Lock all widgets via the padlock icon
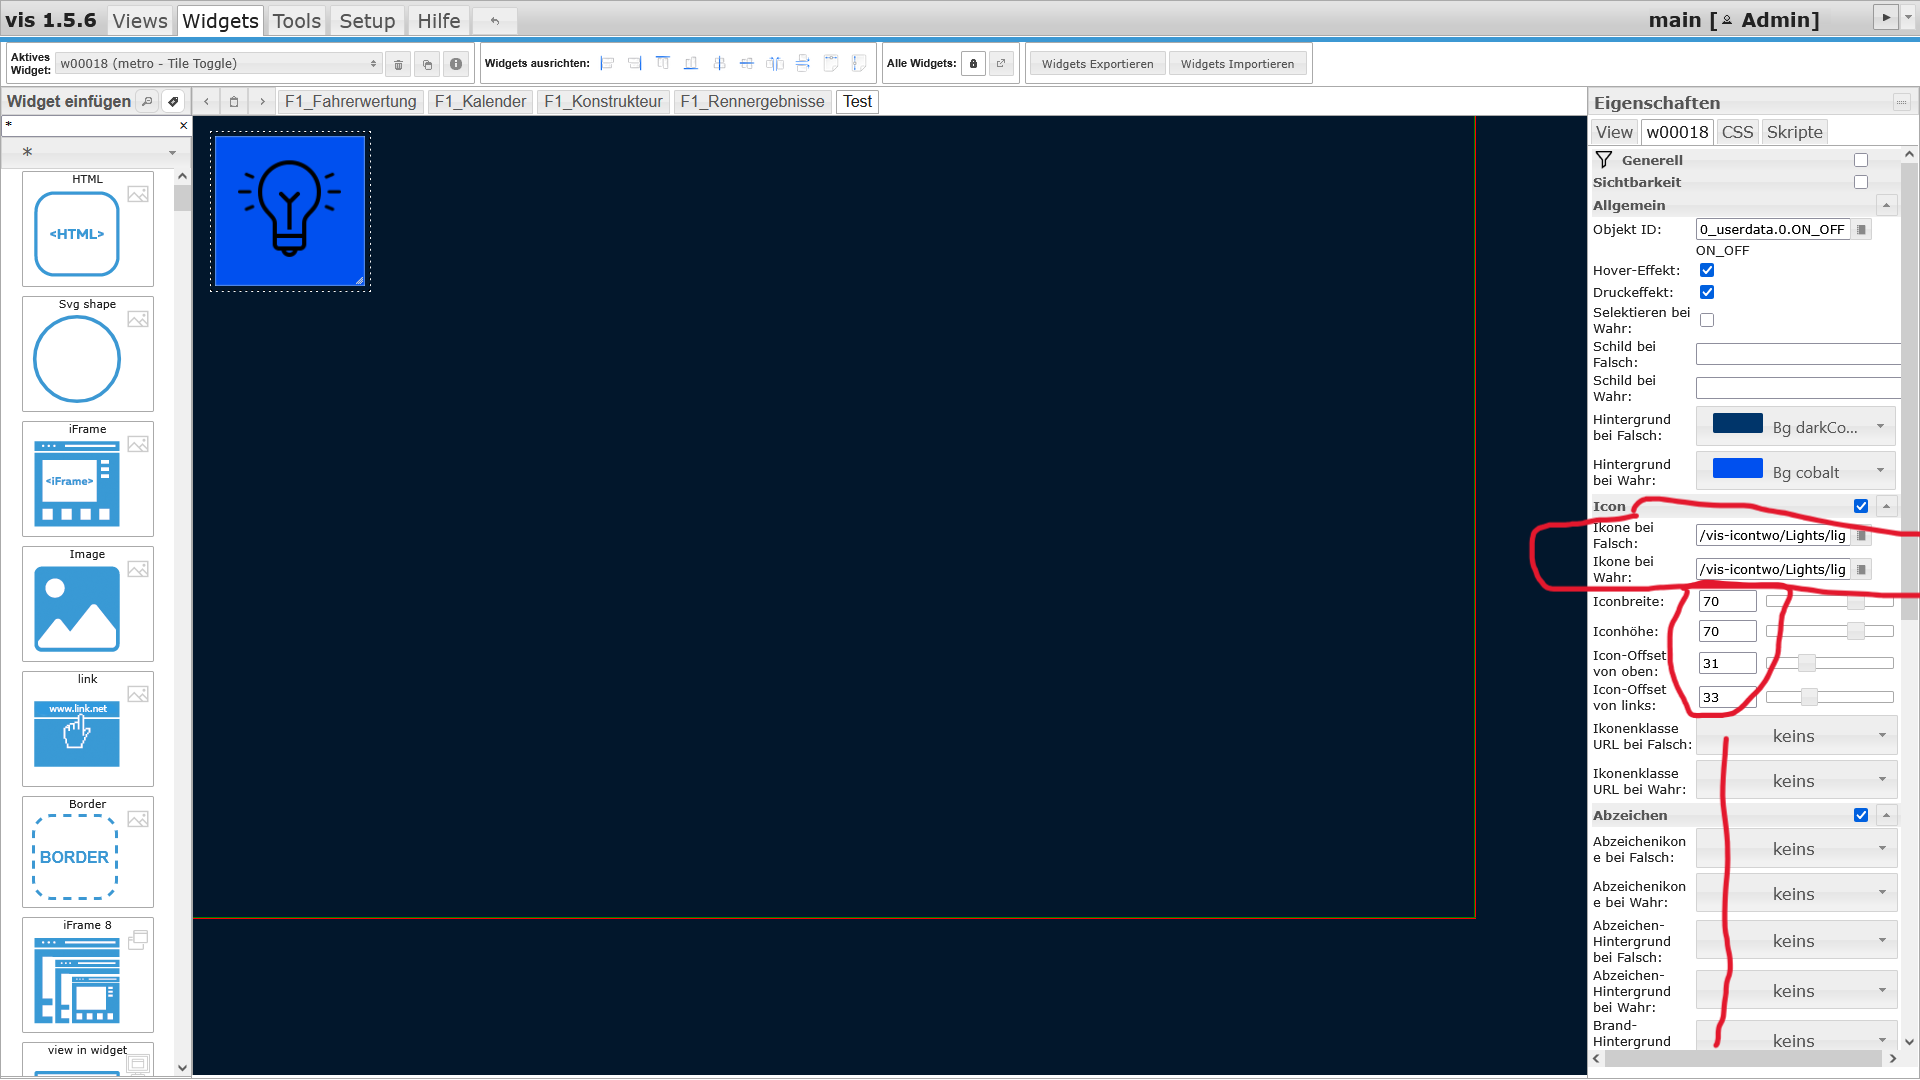The width and height of the screenshot is (1920, 1080). coord(973,63)
